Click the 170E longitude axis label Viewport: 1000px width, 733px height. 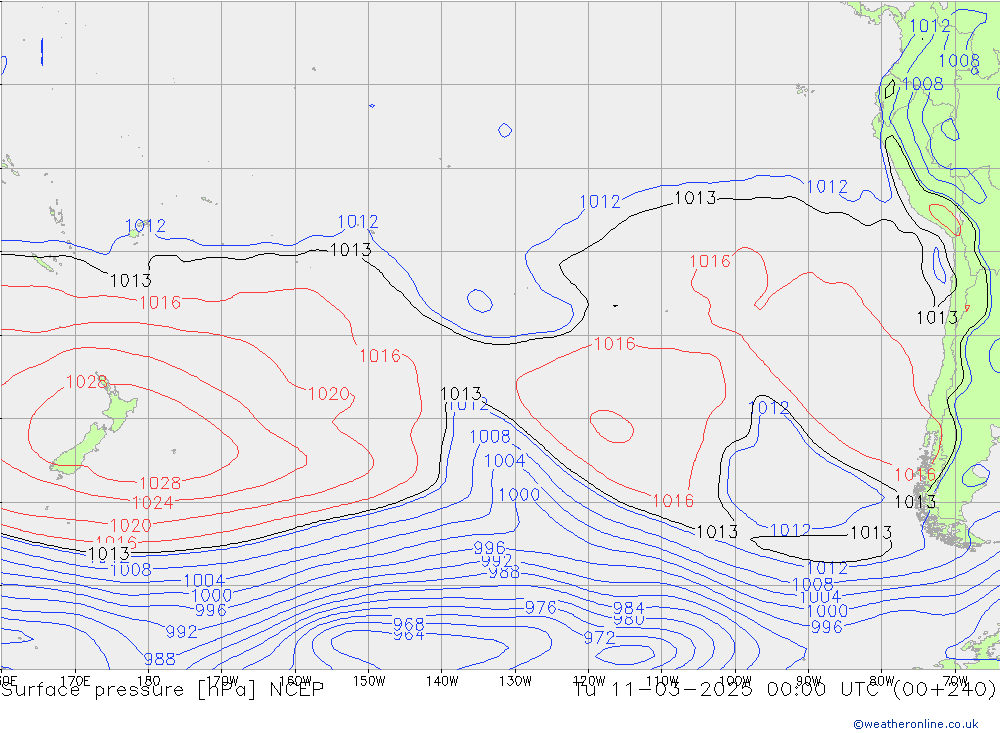[x=75, y=681]
